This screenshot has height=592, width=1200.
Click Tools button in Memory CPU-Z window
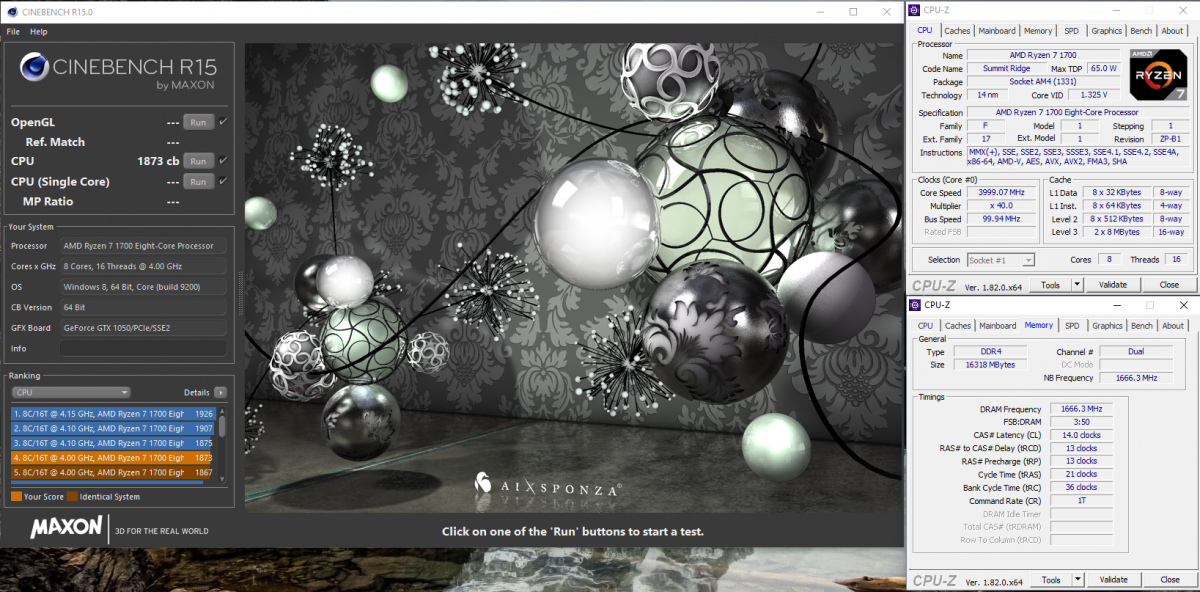click(x=1050, y=580)
